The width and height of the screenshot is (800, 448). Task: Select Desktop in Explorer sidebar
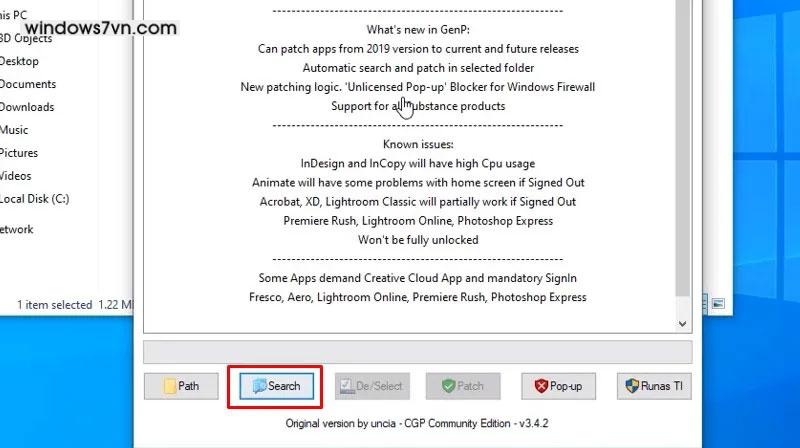pyautogui.click(x=20, y=61)
